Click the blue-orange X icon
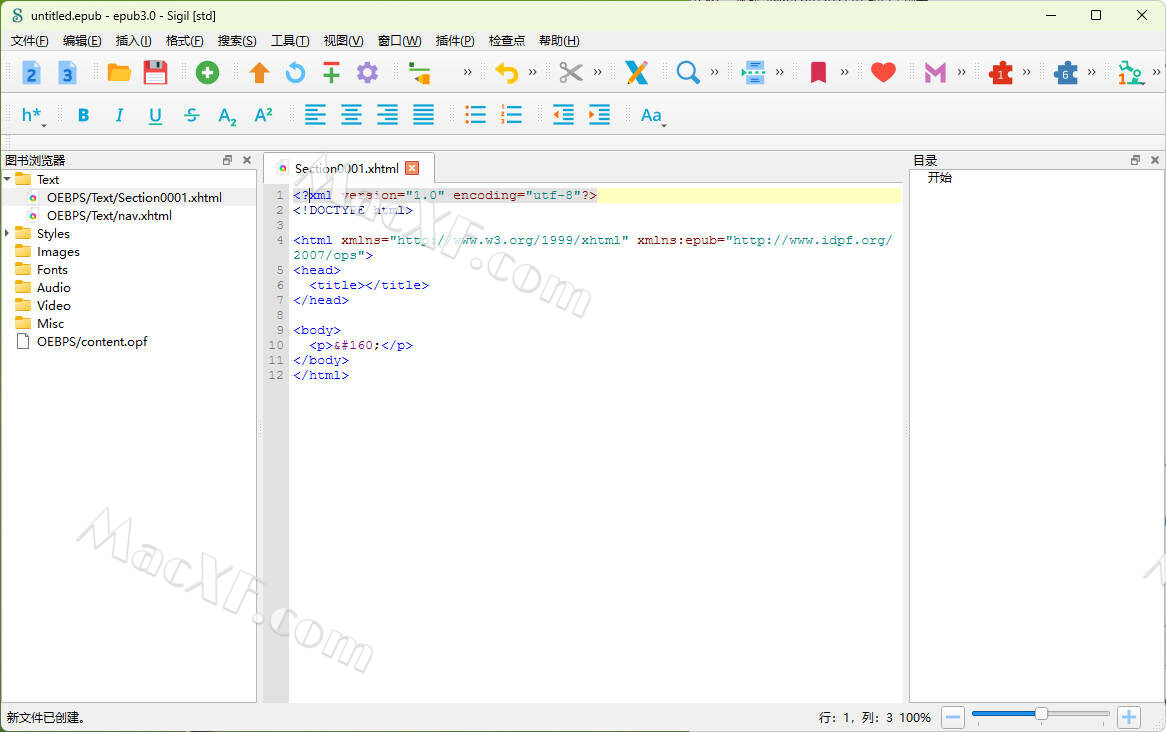The image size is (1166, 732). 637,72
